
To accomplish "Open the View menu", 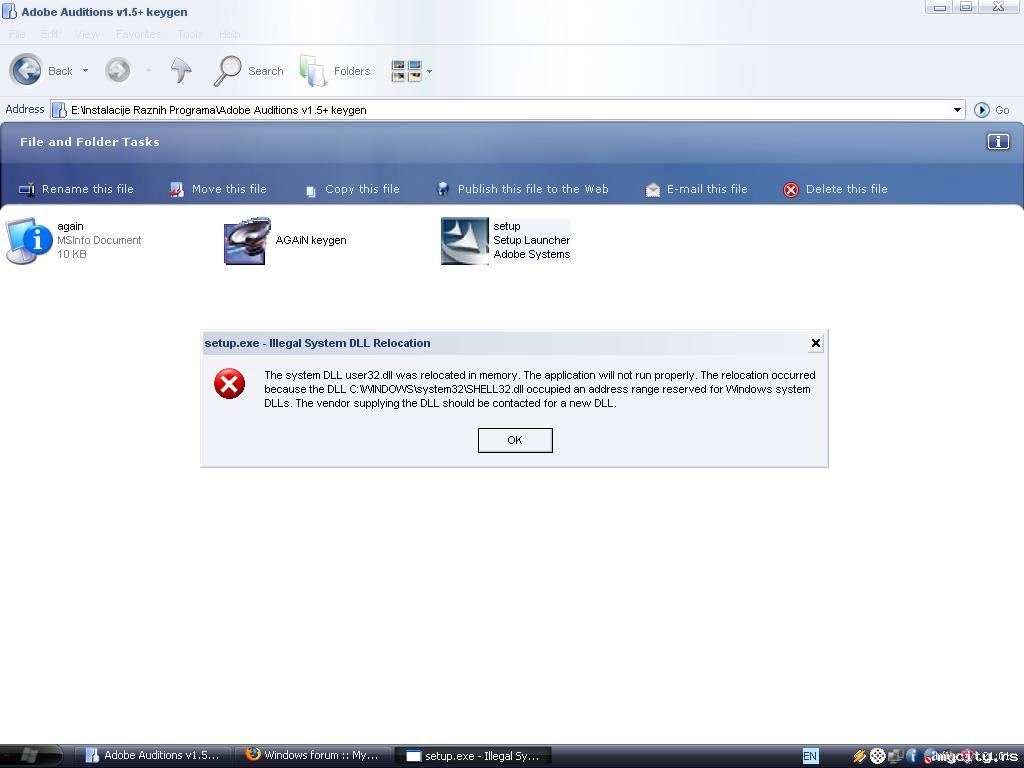I will [x=88, y=34].
